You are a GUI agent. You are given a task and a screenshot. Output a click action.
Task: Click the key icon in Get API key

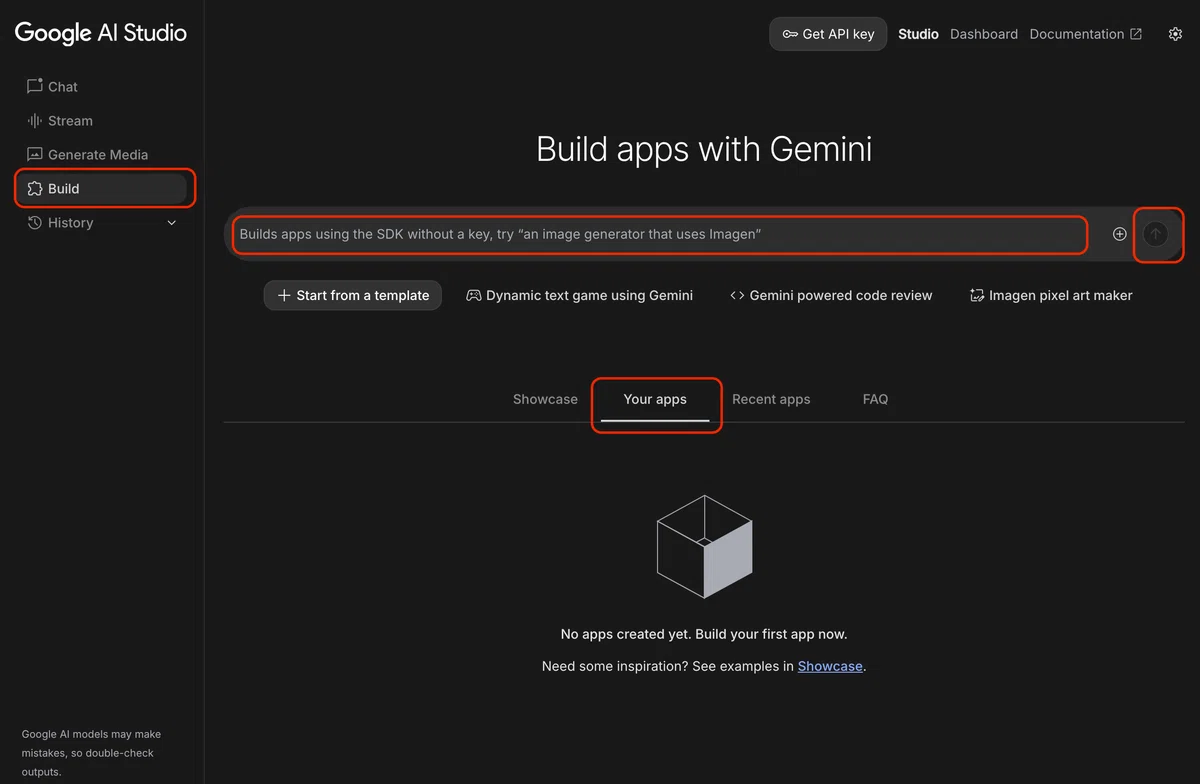pyautogui.click(x=790, y=34)
